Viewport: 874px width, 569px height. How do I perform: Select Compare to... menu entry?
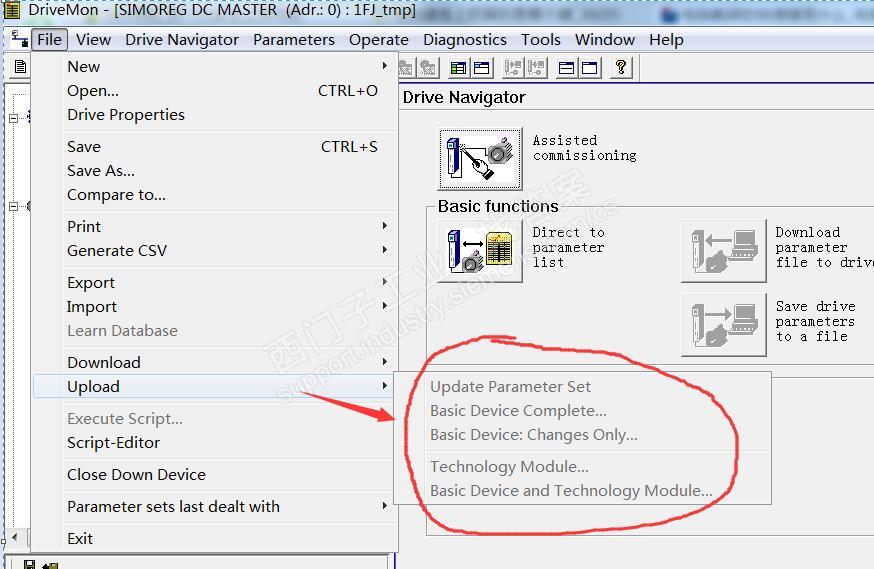pos(215,194)
